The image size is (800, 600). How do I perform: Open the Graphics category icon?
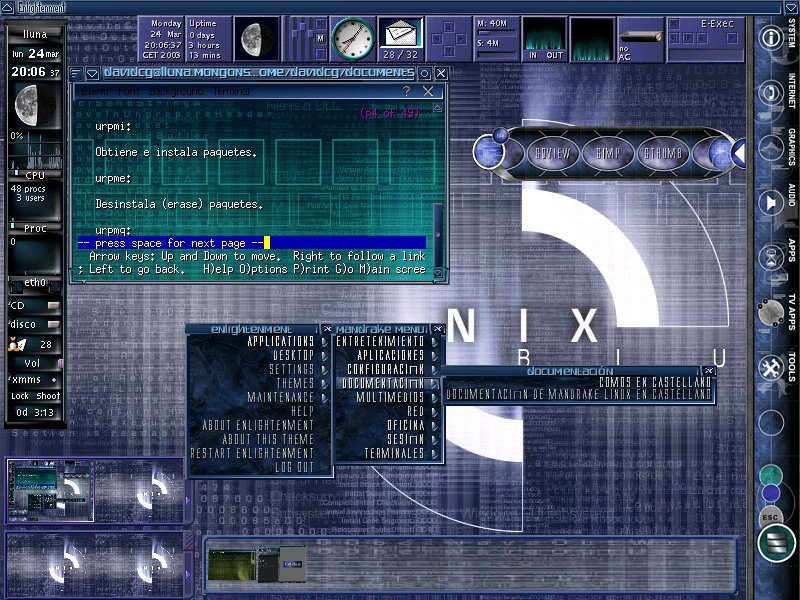pos(771,148)
